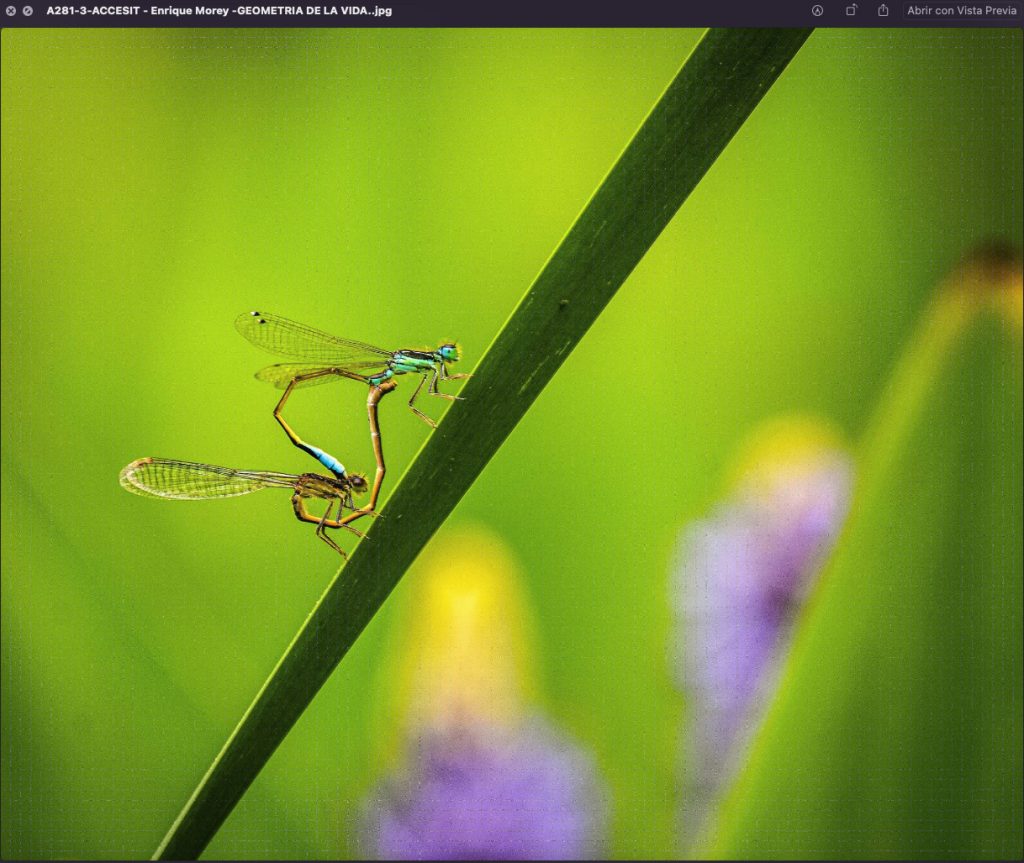1024x863 pixels.
Task: Click the upper damselfly's transparent wing
Action: coord(300,340)
